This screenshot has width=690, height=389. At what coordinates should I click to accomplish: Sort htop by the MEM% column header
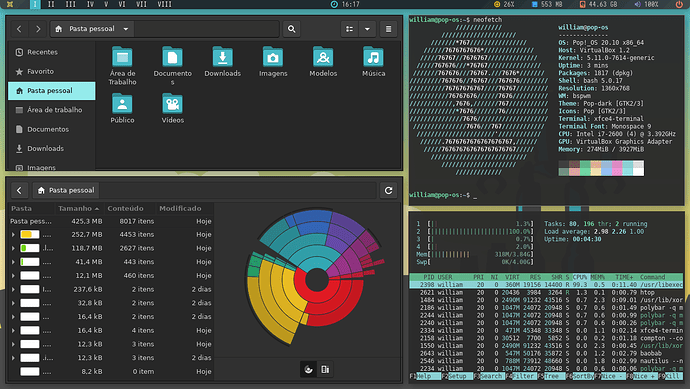tap(597, 277)
